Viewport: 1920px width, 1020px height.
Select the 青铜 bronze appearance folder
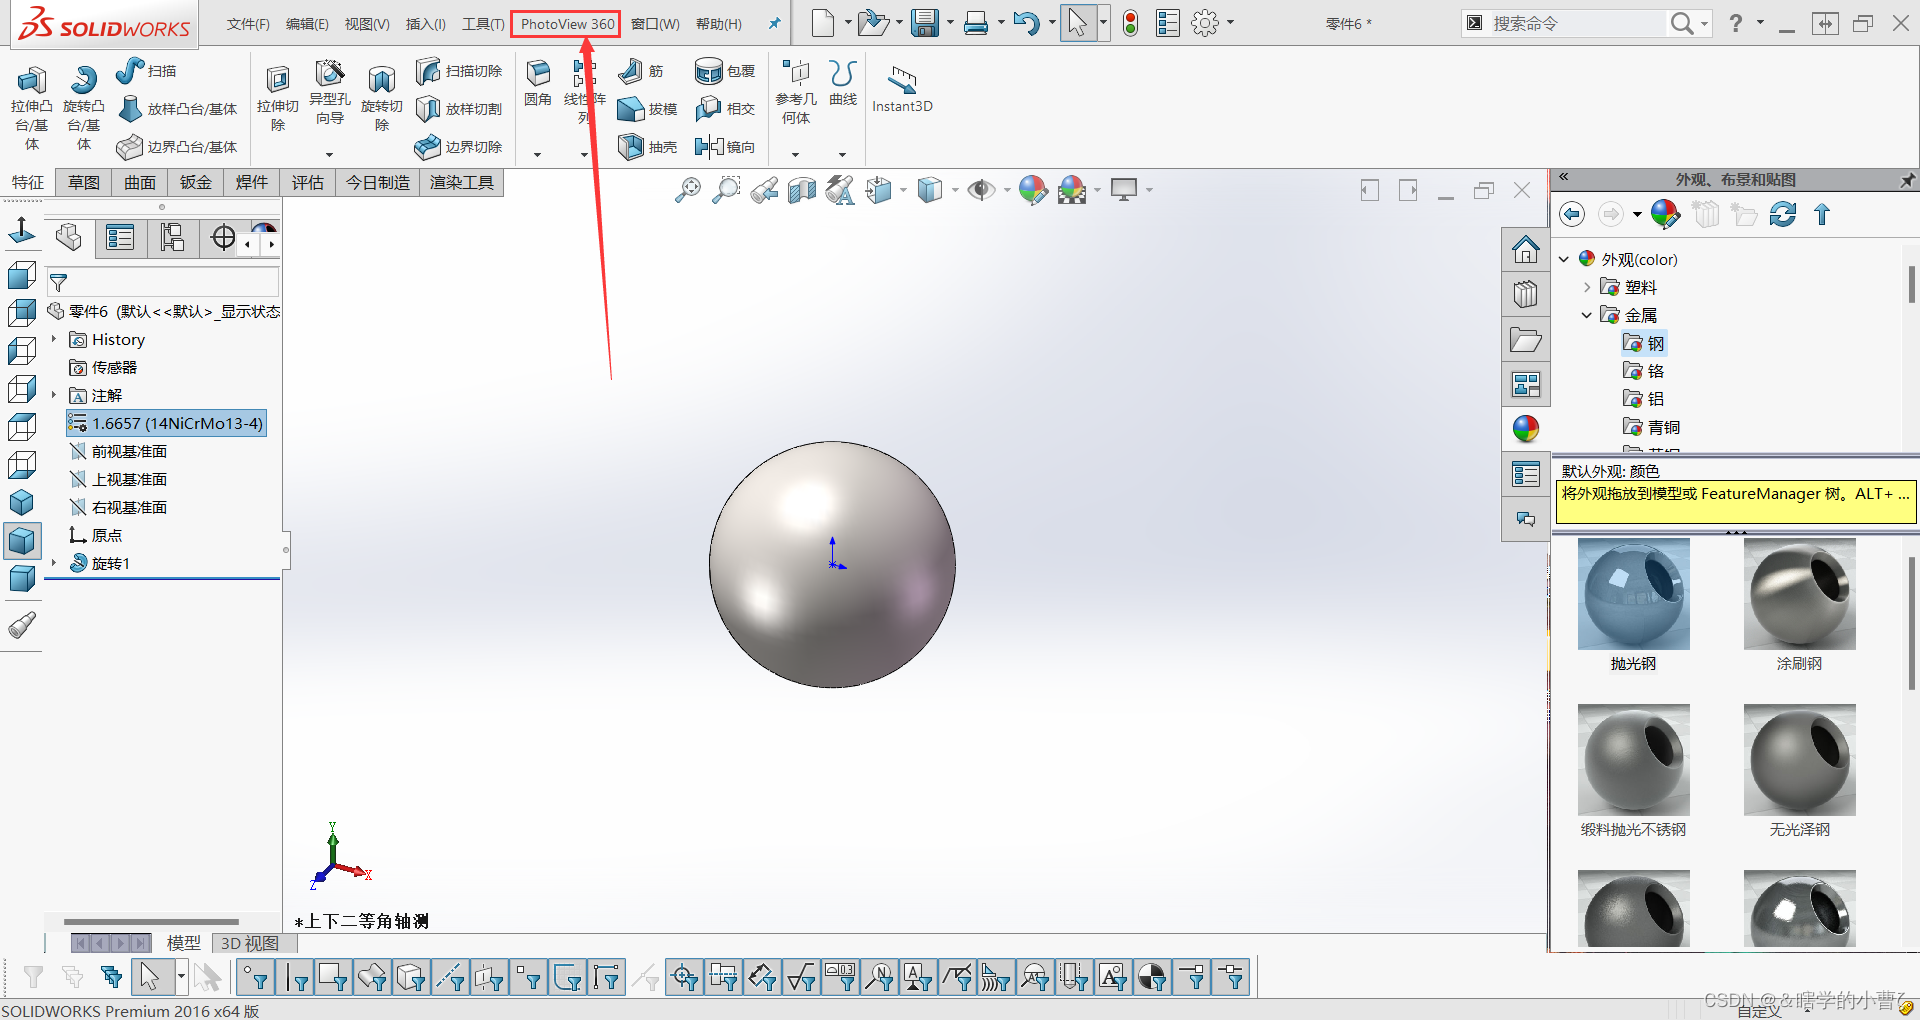(x=1651, y=427)
